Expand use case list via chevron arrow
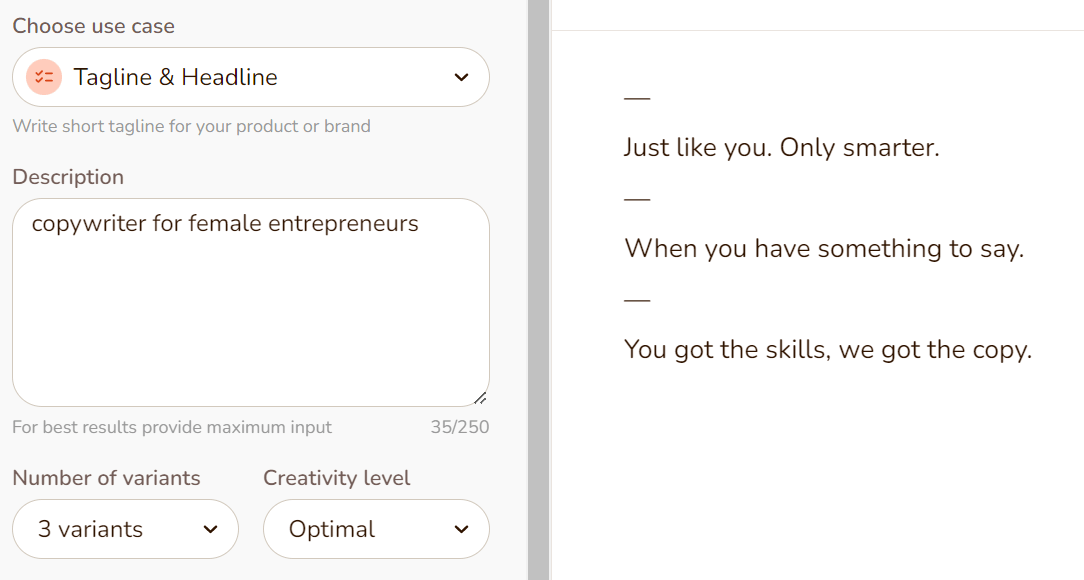 click(x=461, y=77)
